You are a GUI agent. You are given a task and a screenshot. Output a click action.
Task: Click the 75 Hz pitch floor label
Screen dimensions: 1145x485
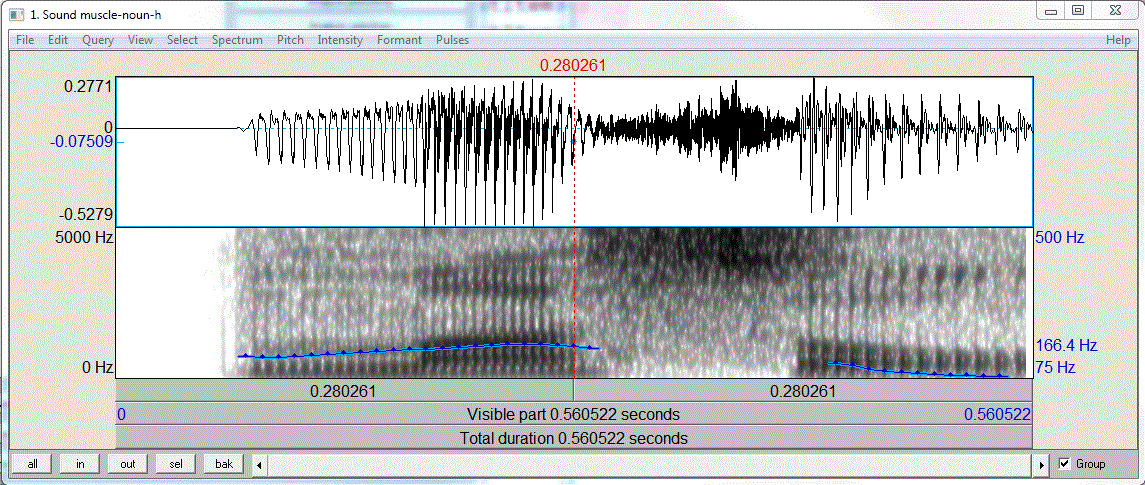click(1056, 367)
